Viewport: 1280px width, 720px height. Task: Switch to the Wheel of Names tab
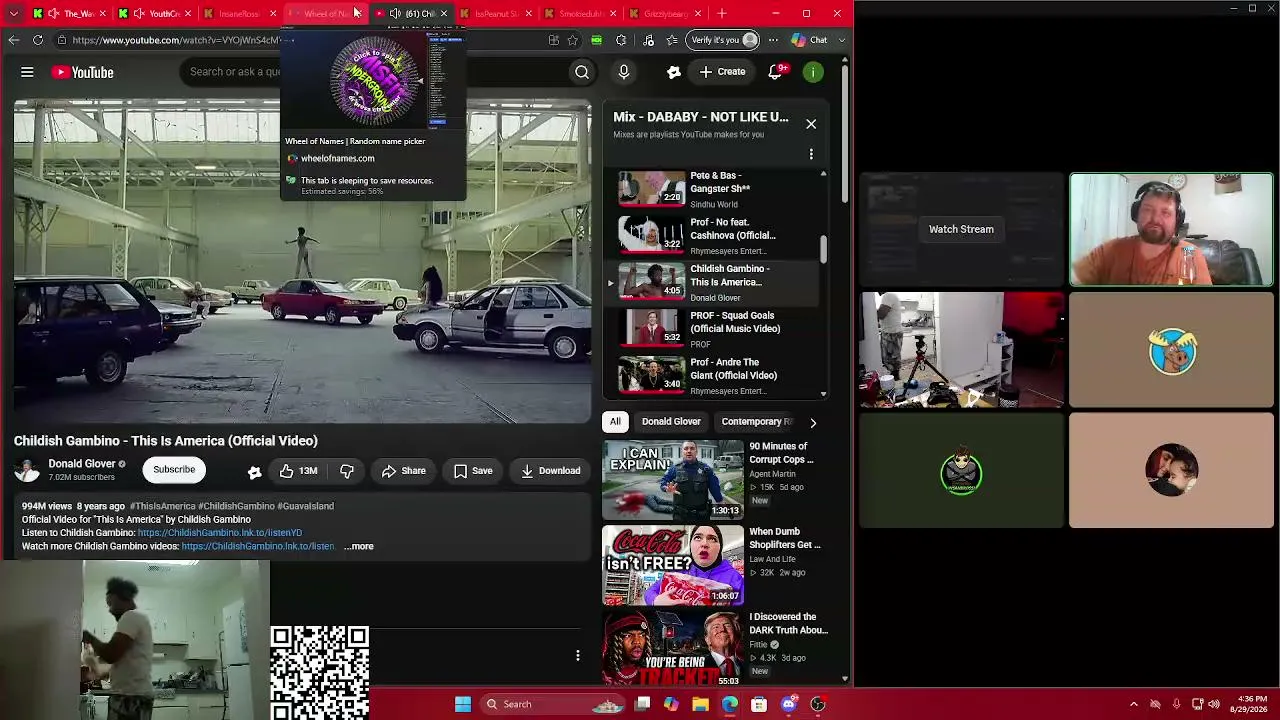tap(323, 14)
